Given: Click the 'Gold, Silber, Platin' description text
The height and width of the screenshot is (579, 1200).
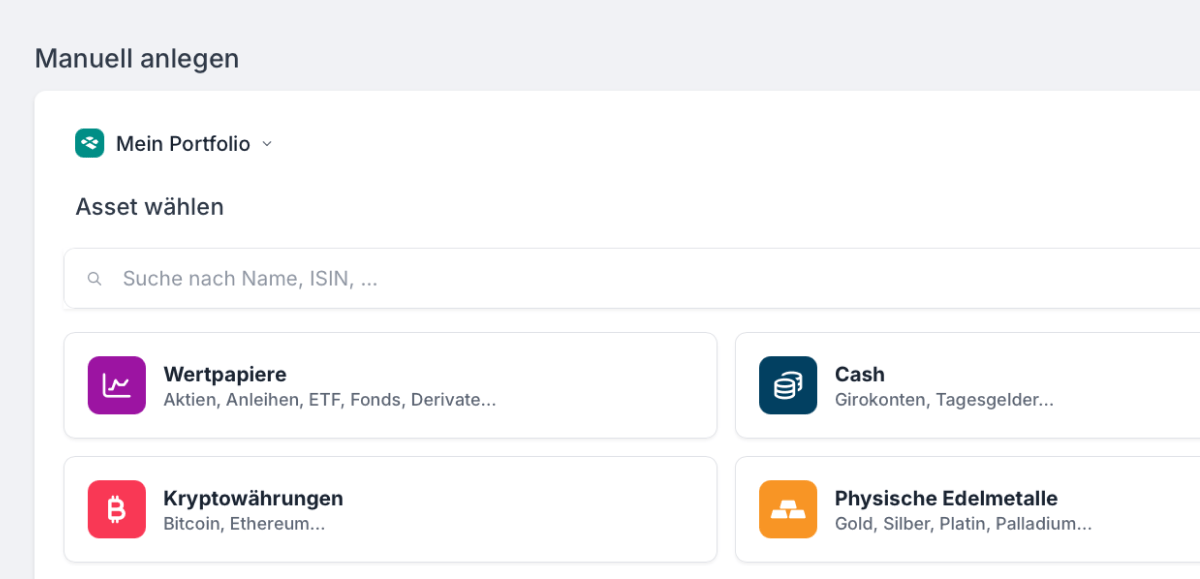Looking at the screenshot, I should 963,524.
